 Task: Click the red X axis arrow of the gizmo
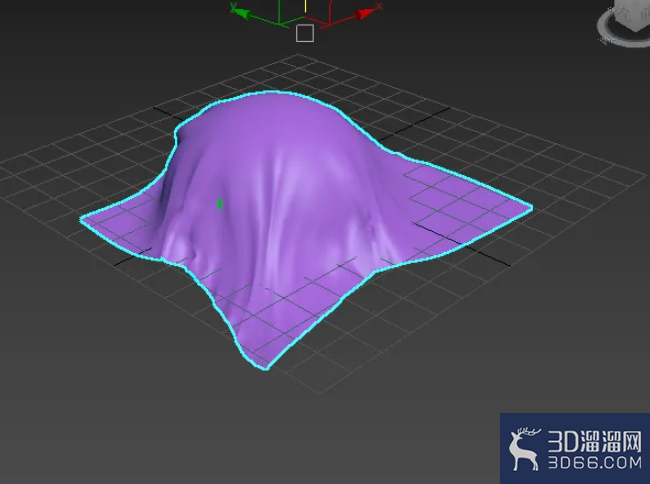point(366,13)
